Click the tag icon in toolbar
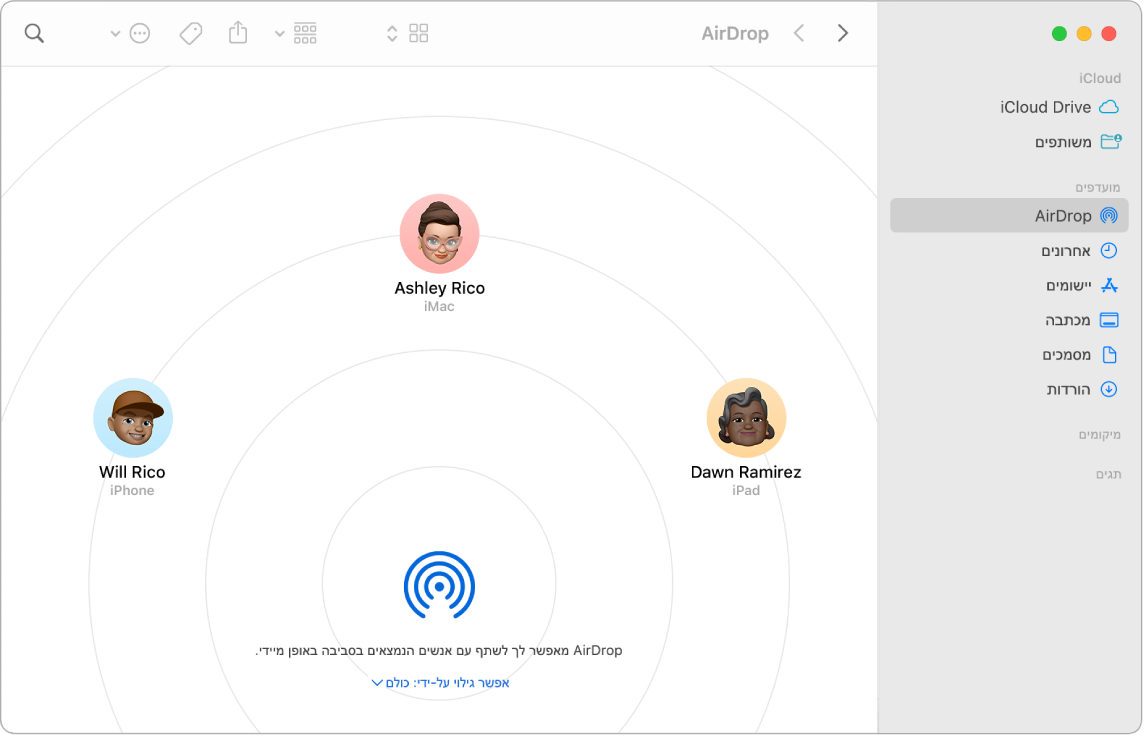This screenshot has width=1144, height=737. pos(190,34)
